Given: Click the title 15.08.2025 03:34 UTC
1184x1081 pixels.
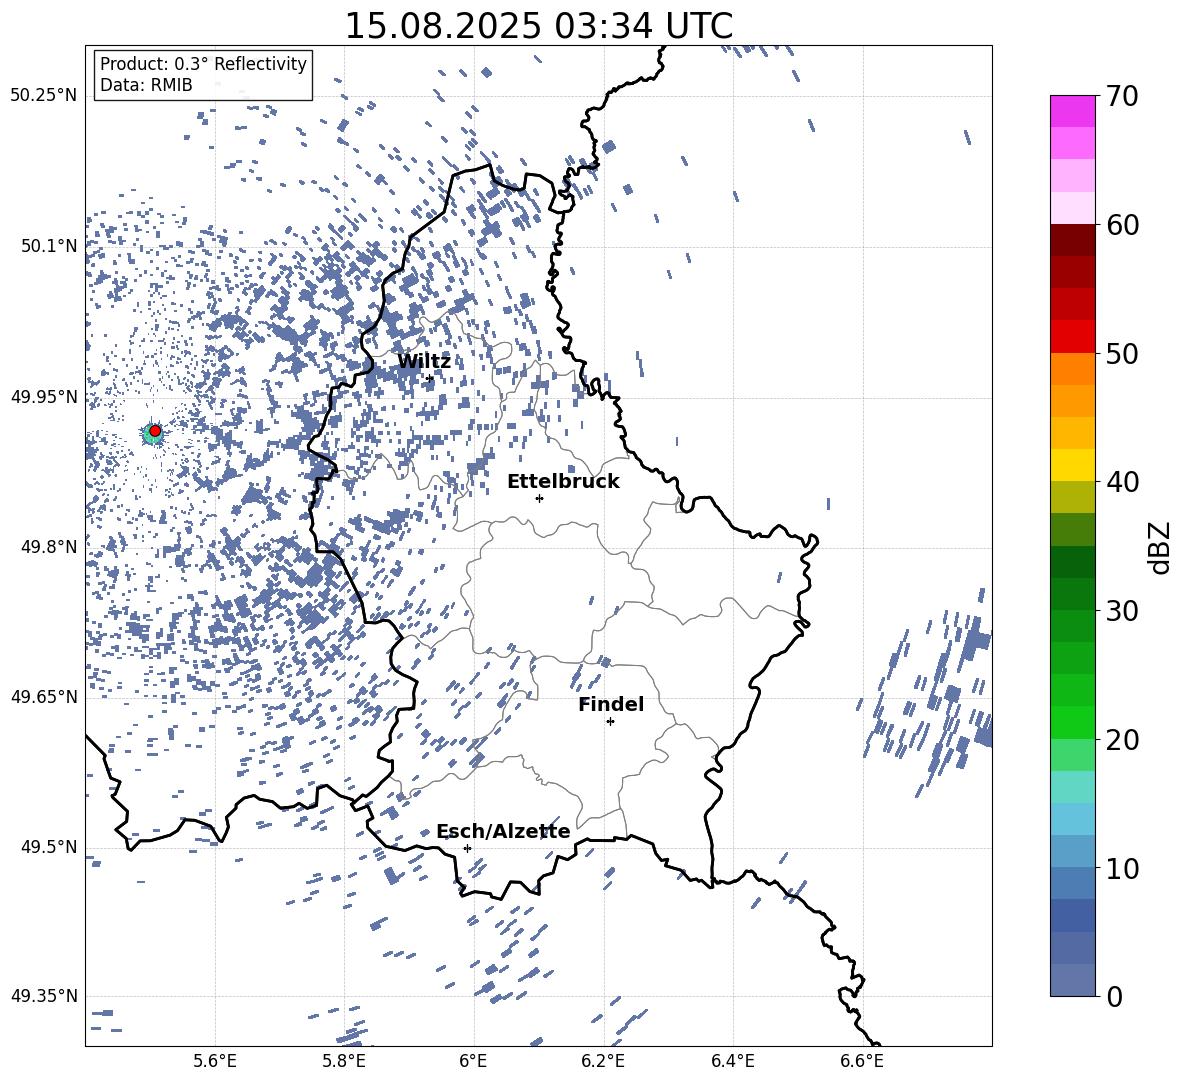Looking at the screenshot, I should pos(538,25).
